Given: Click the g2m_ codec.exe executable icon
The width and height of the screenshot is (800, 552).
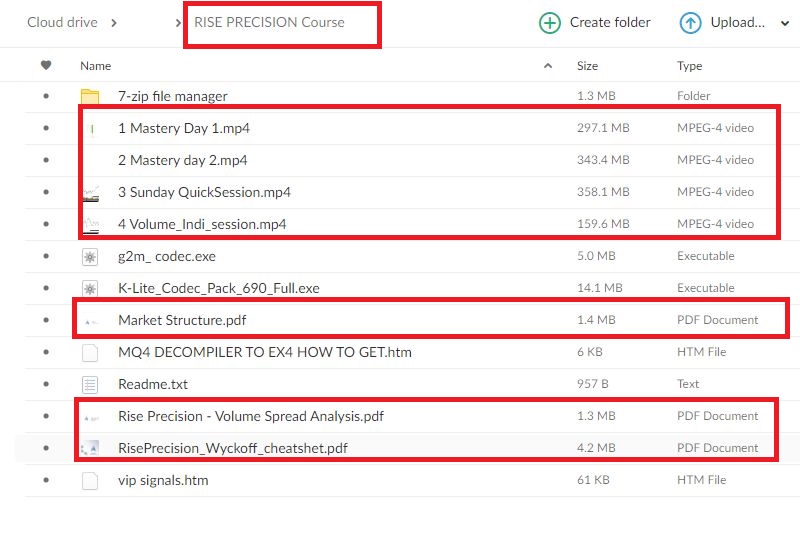Looking at the screenshot, I should (90, 257).
